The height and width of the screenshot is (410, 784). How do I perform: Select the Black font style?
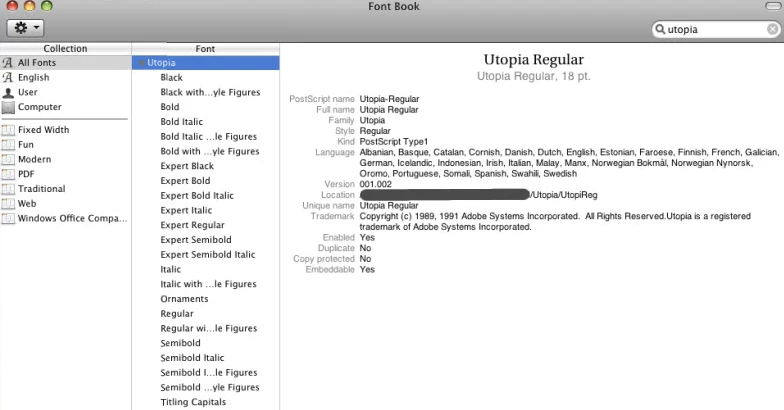172,78
